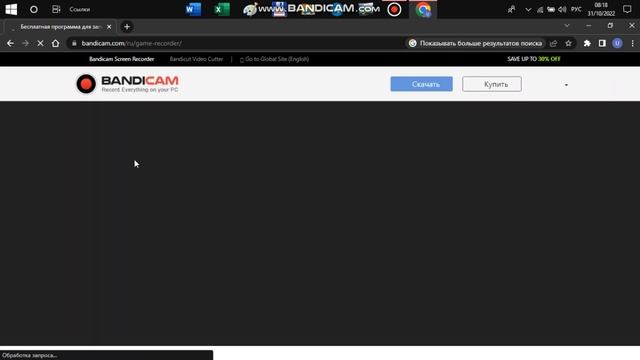Open the volume control in tray

pos(562,9)
